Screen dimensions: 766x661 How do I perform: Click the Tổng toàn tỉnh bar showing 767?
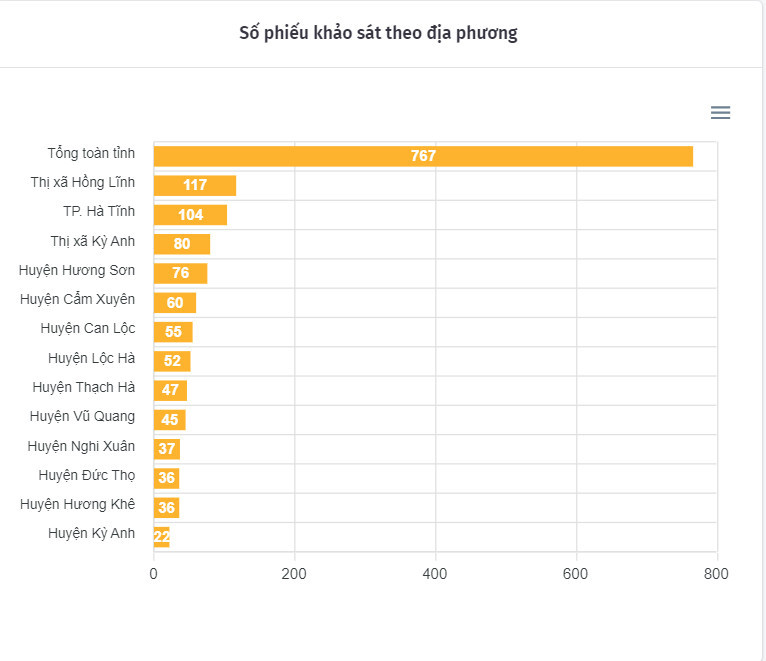click(x=423, y=156)
